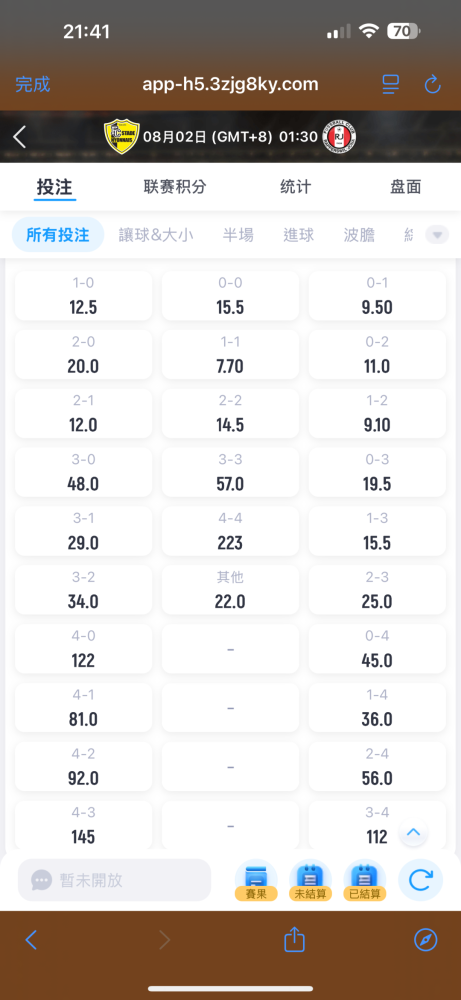Tap the browser share icon
This screenshot has width=461, height=1000.
[x=295, y=939]
